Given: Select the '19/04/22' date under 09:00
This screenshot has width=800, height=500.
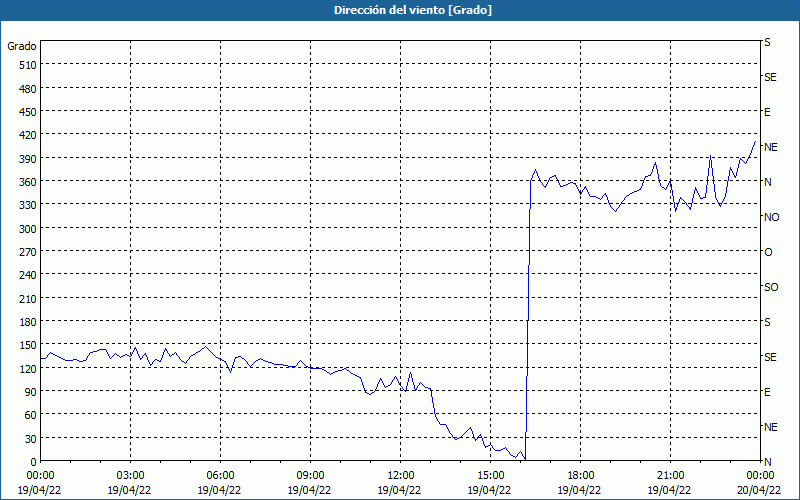Looking at the screenshot, I should click(310, 491).
